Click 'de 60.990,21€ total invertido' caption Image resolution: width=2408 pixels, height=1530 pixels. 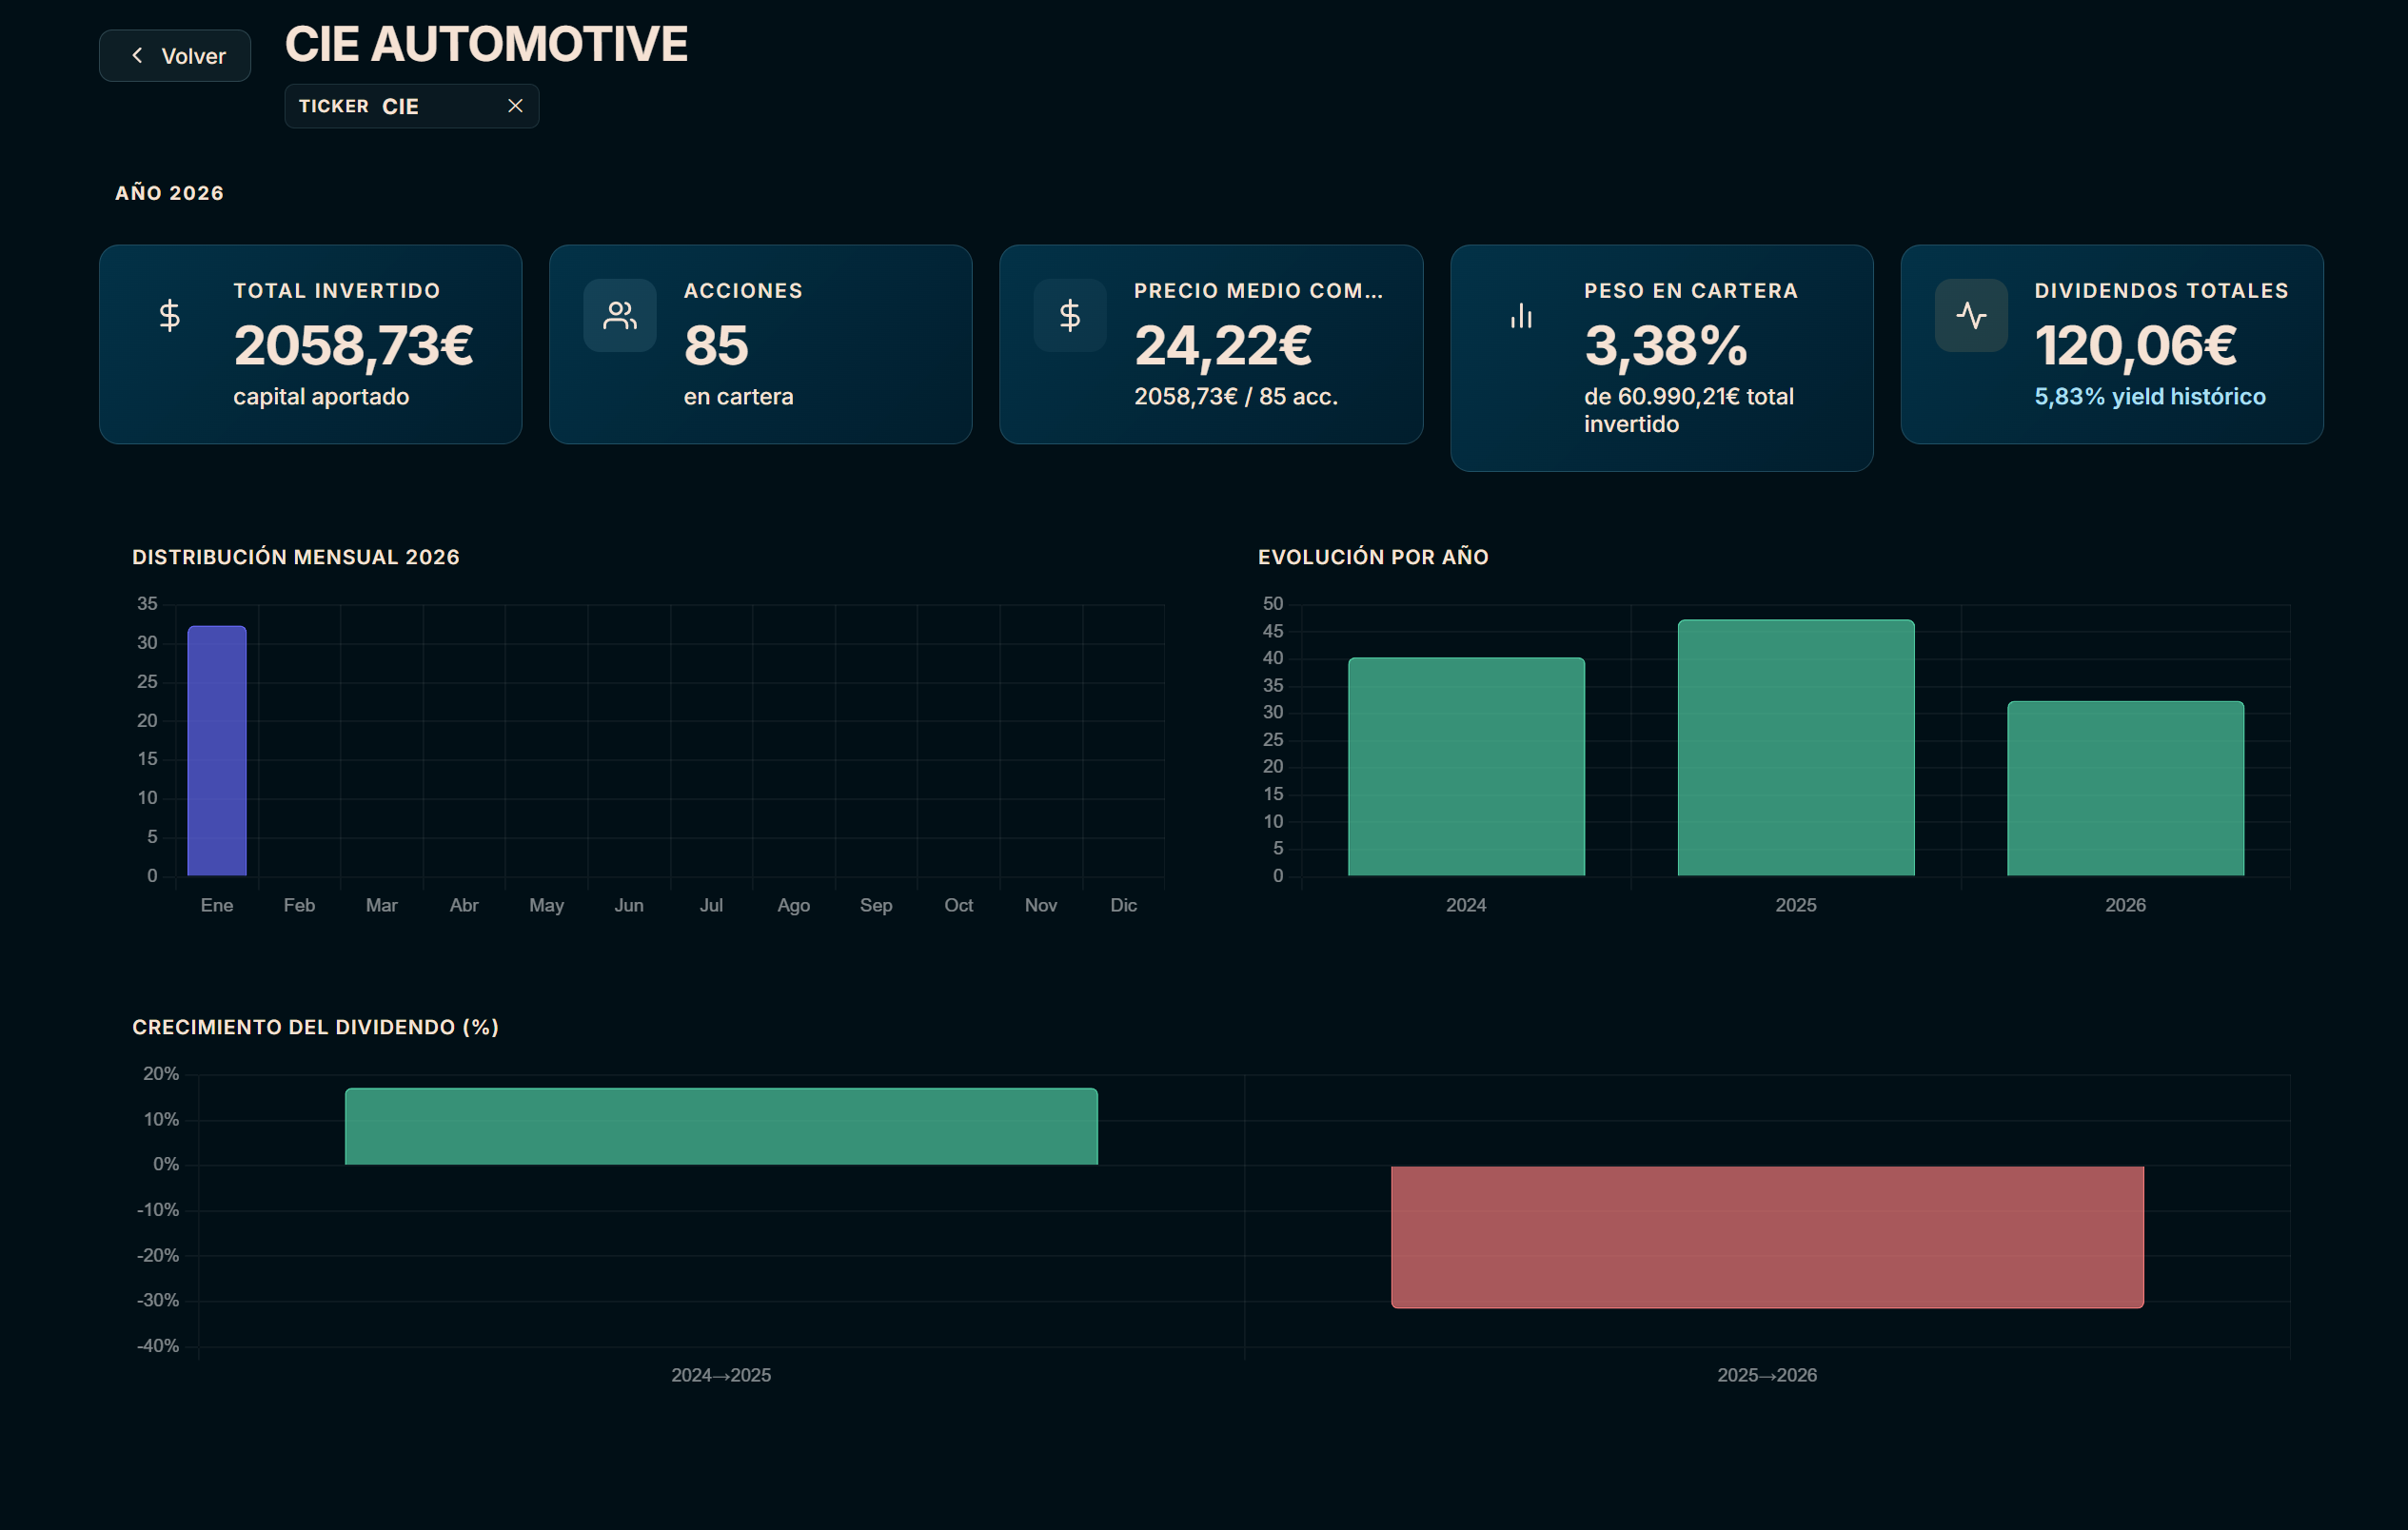(1689, 410)
